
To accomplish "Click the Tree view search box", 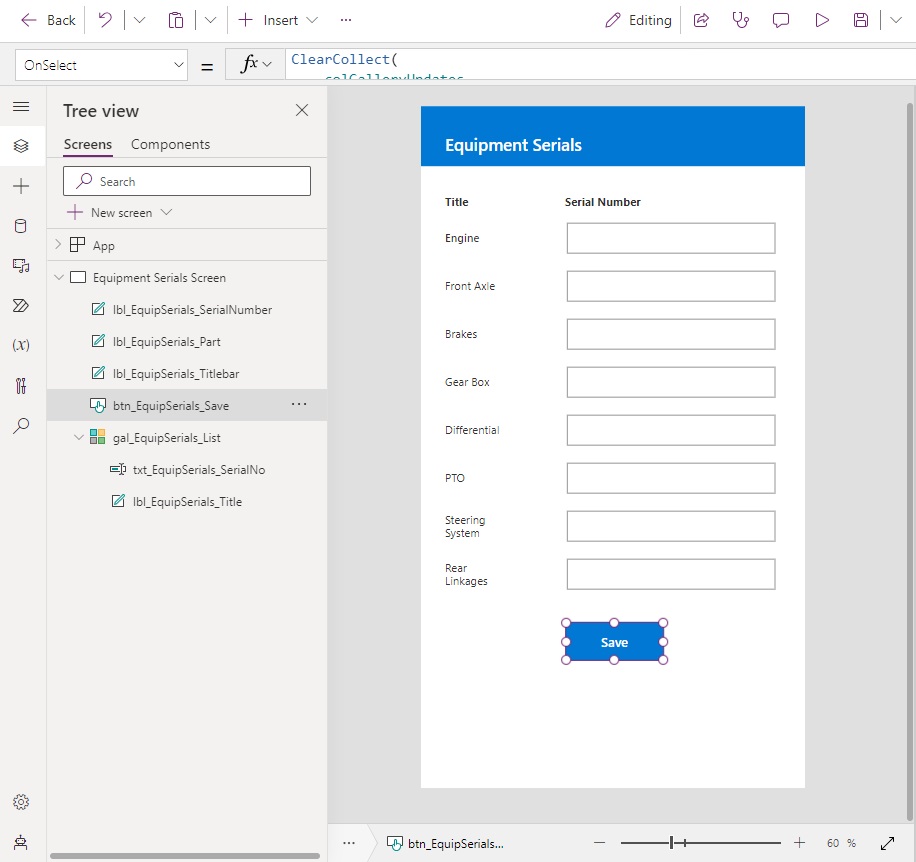I will coord(186,181).
